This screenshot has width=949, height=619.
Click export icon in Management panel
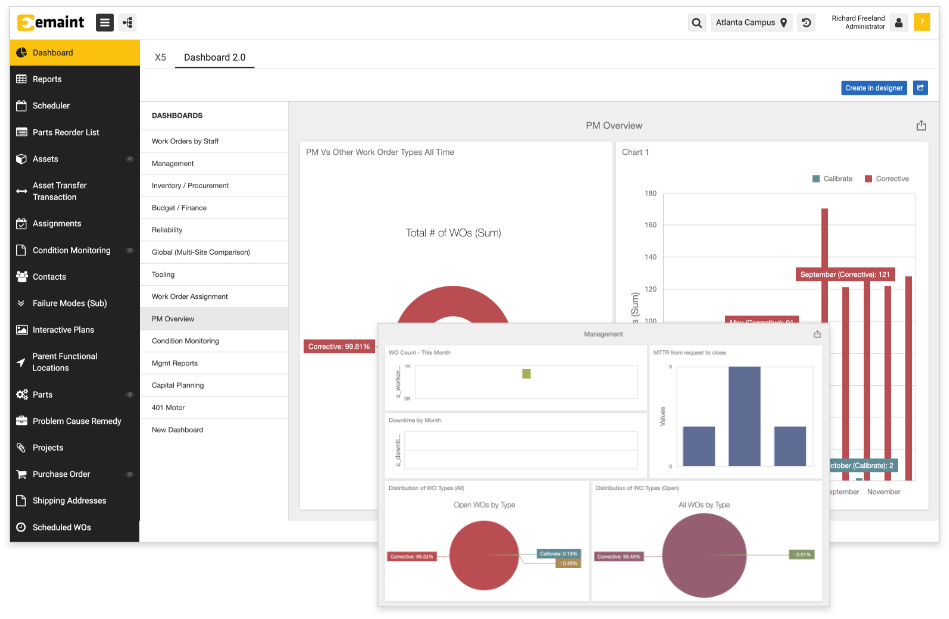pyautogui.click(x=817, y=334)
